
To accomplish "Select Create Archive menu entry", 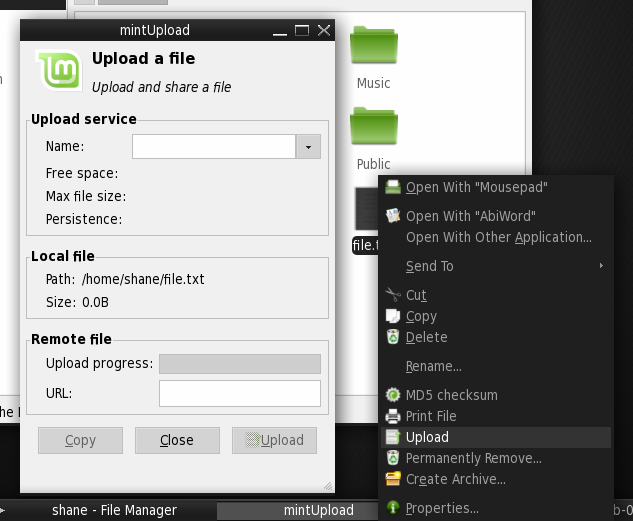I will [x=455, y=479].
